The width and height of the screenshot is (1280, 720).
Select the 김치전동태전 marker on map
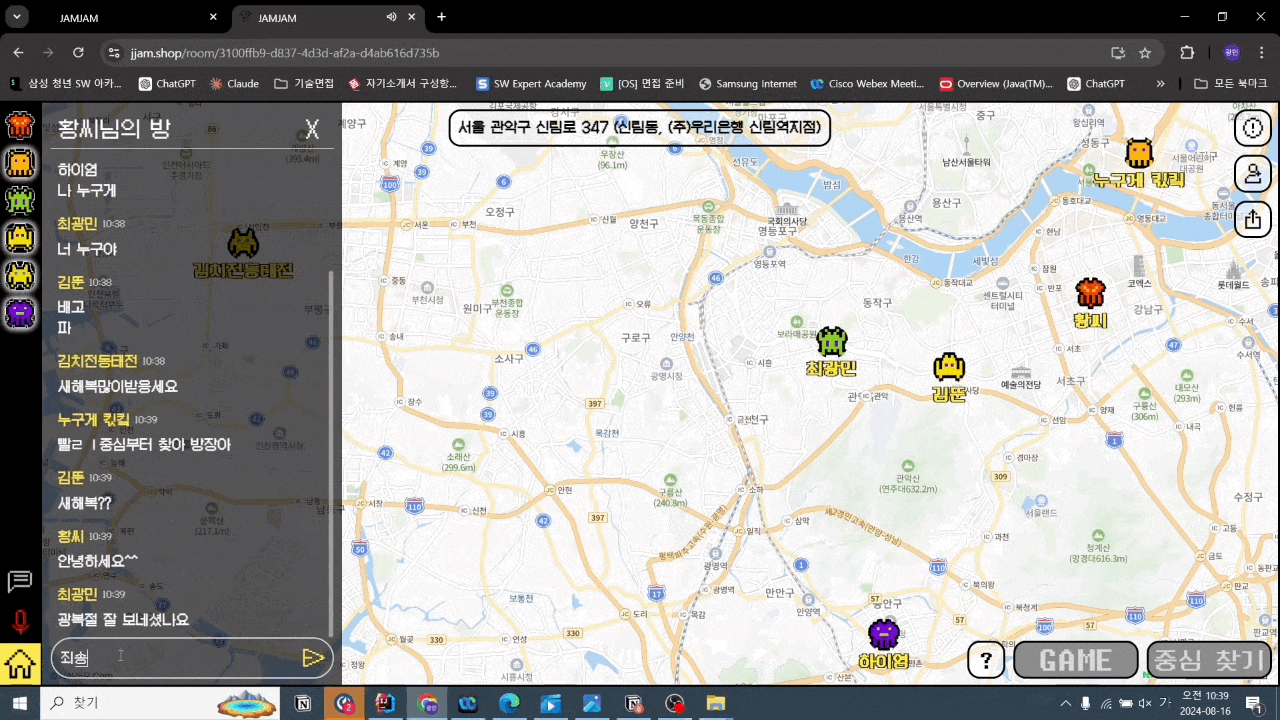(x=243, y=253)
